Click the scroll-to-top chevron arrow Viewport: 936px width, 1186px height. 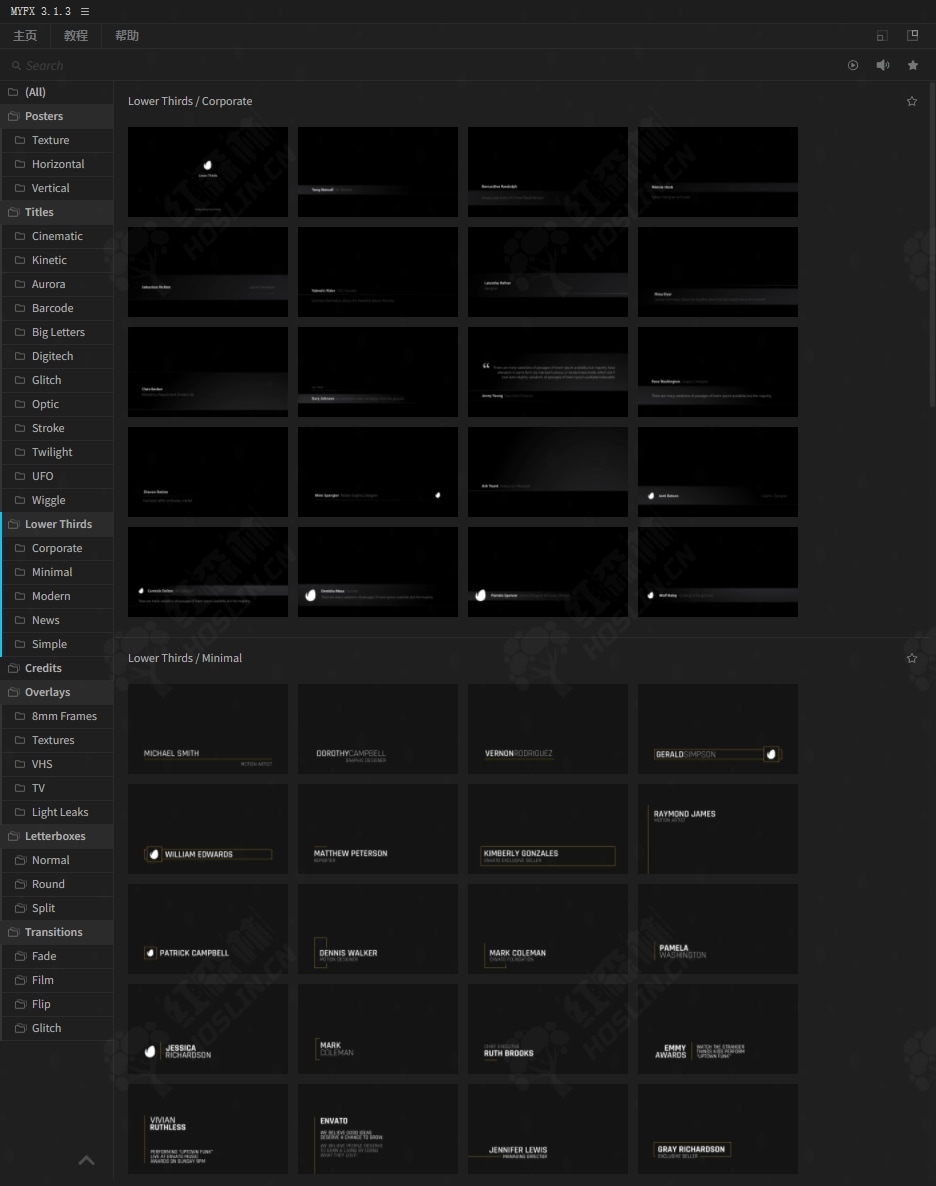[x=86, y=1160]
